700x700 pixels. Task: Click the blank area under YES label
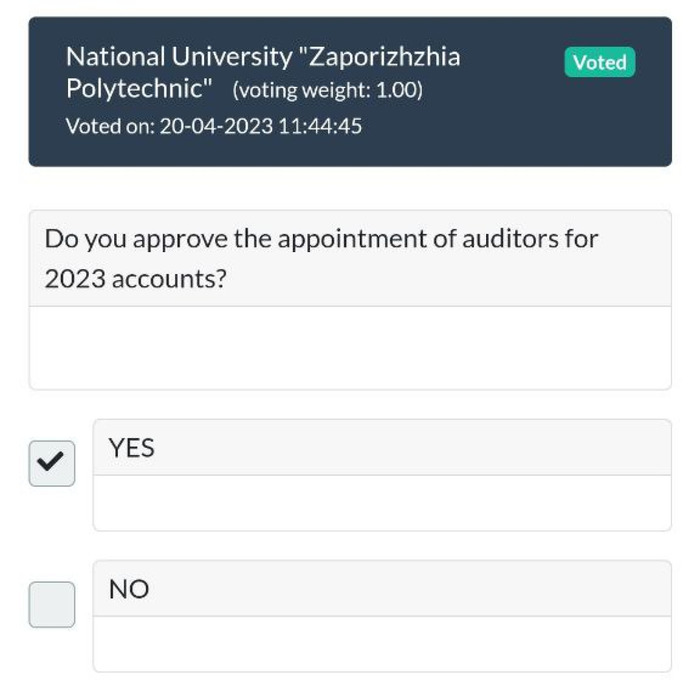click(381, 503)
